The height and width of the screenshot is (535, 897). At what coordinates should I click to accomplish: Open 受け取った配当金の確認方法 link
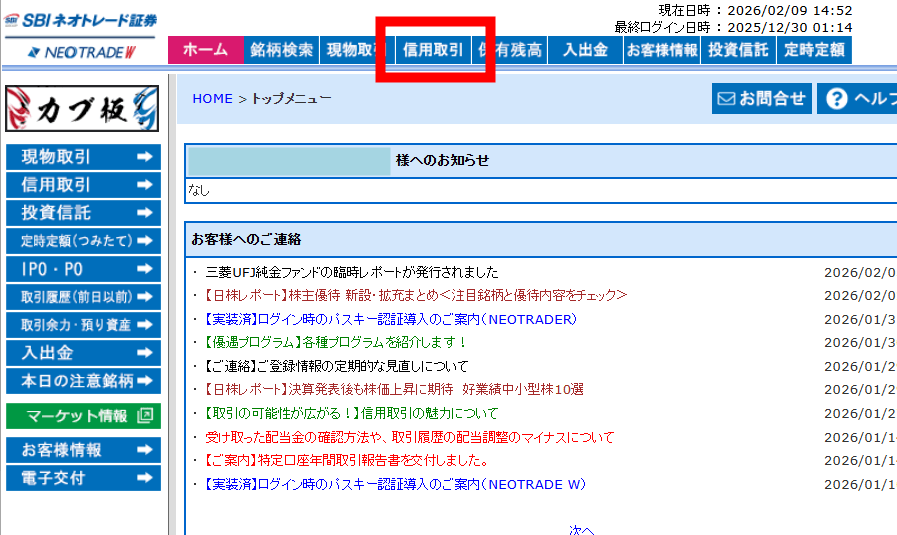(x=410, y=438)
